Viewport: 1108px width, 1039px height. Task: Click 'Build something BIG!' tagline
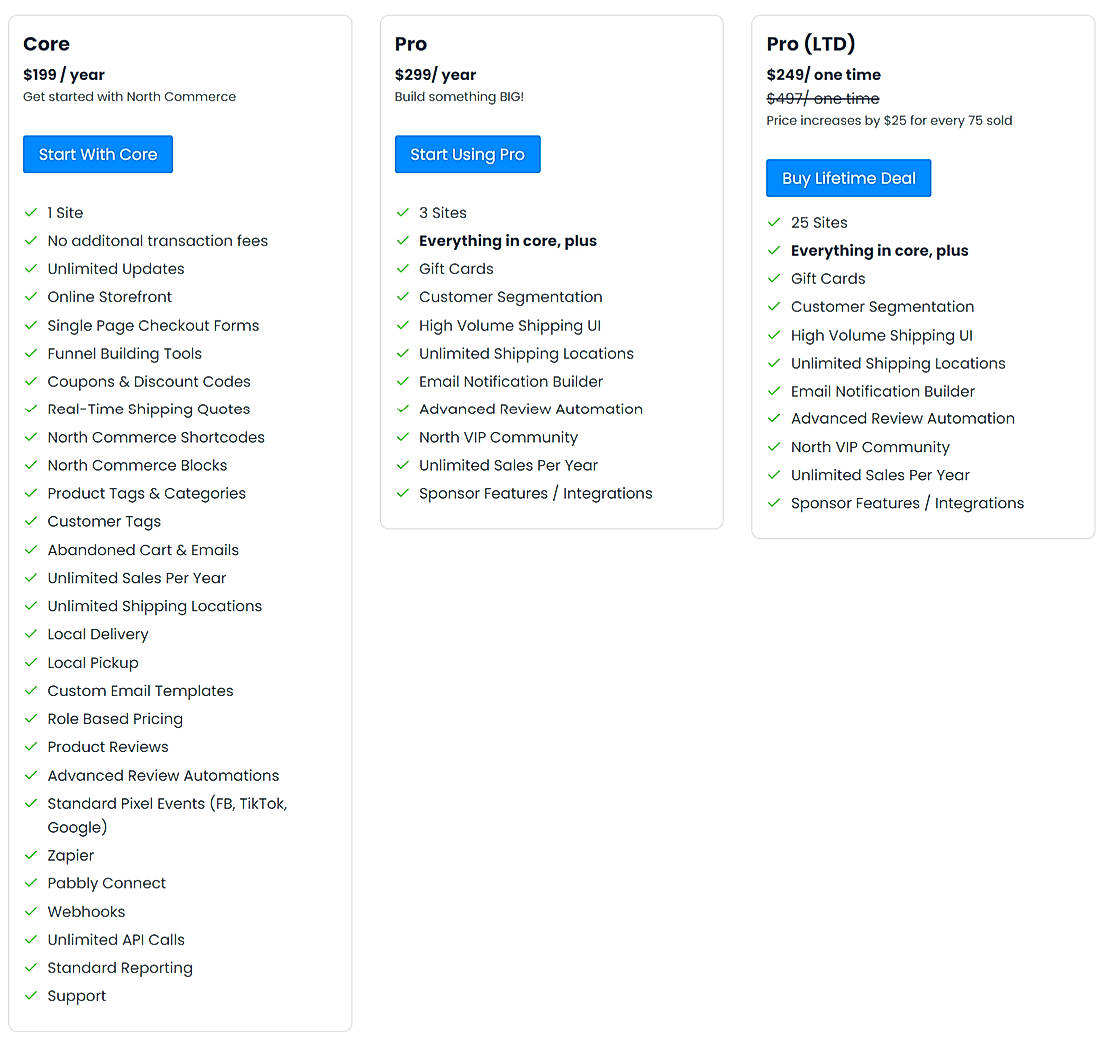click(x=459, y=97)
